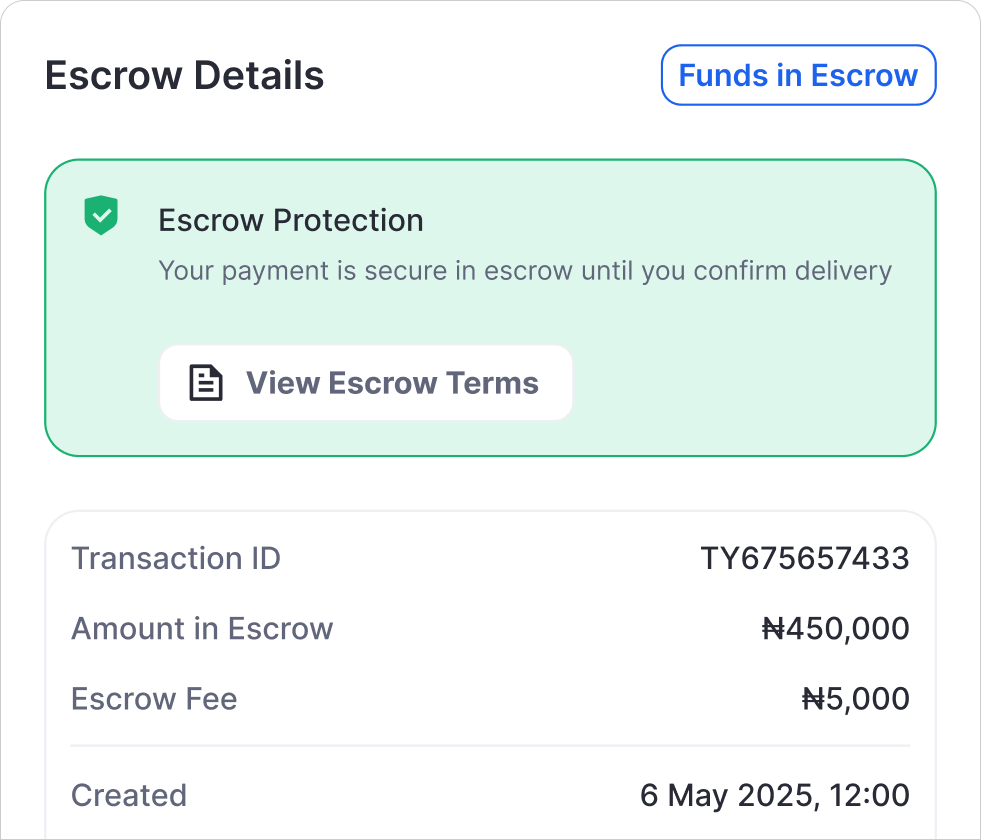Select transaction ID TY675657433

tap(804, 558)
